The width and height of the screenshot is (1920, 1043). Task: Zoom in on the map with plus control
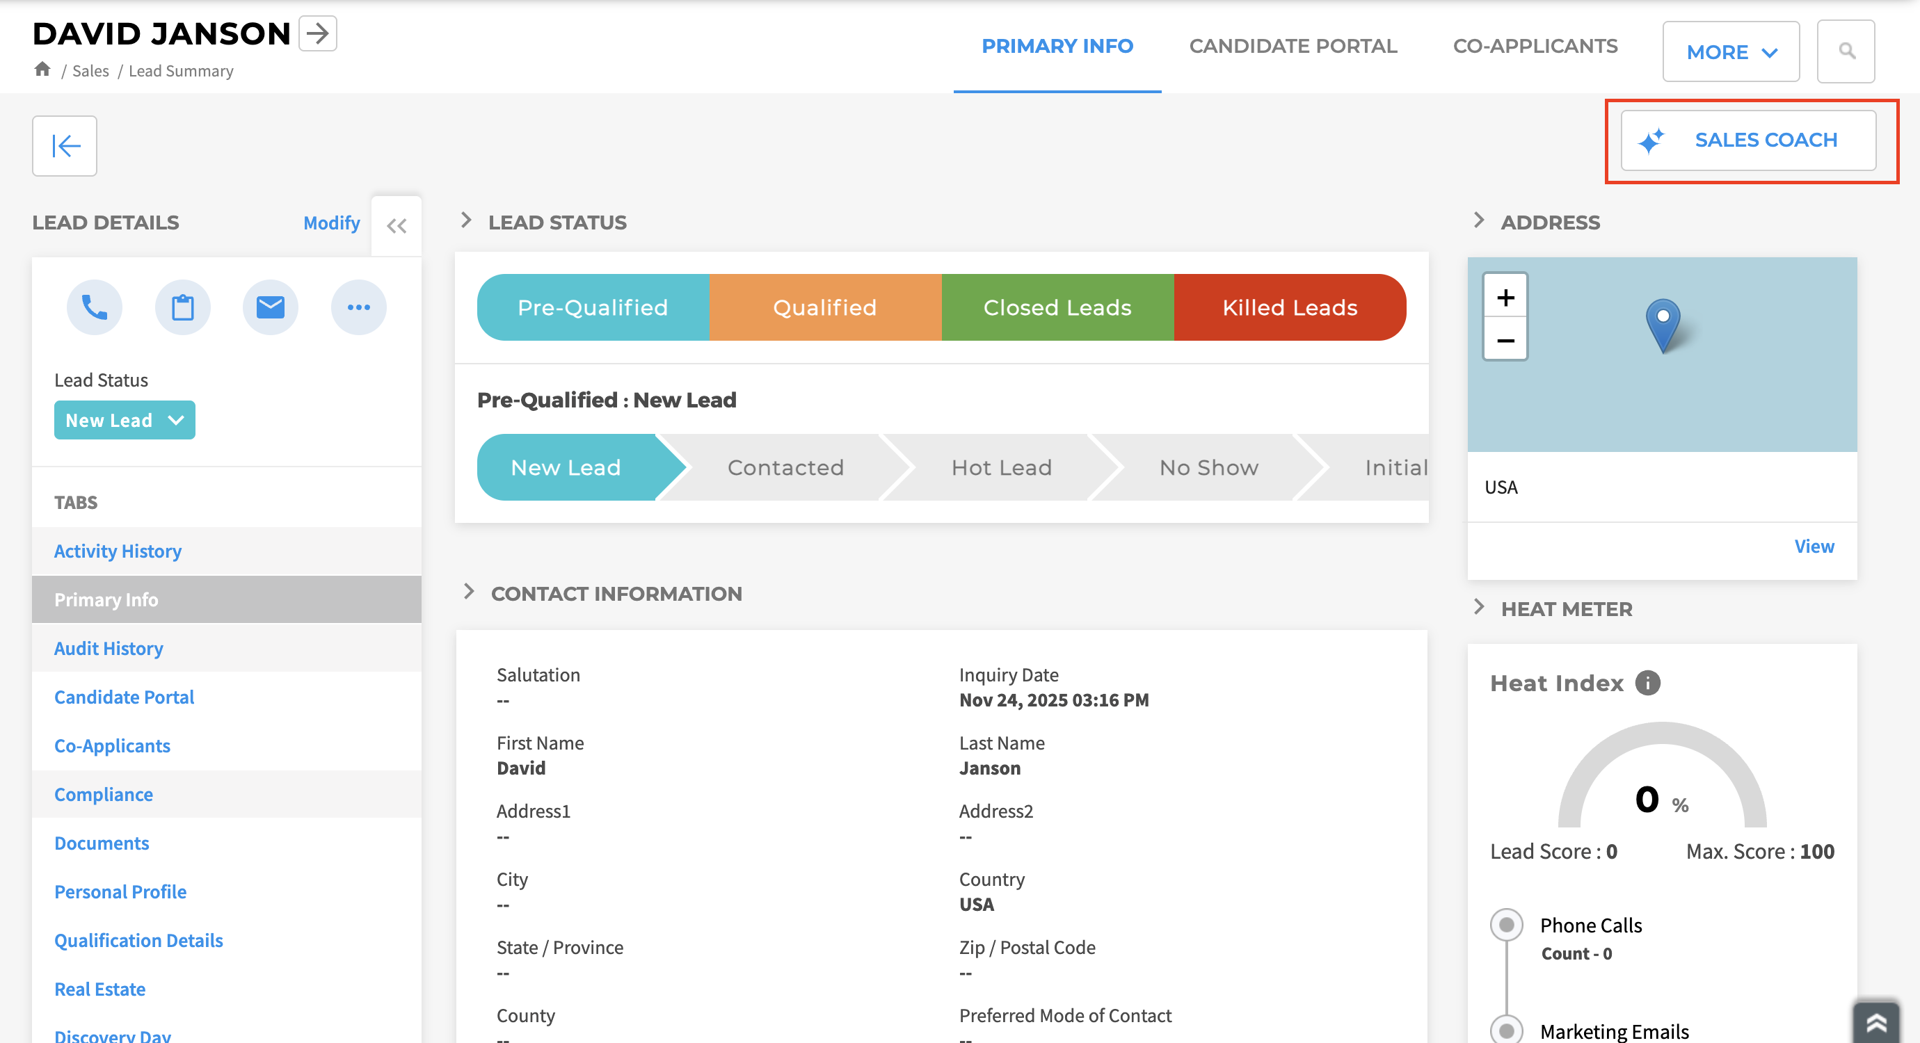point(1504,296)
